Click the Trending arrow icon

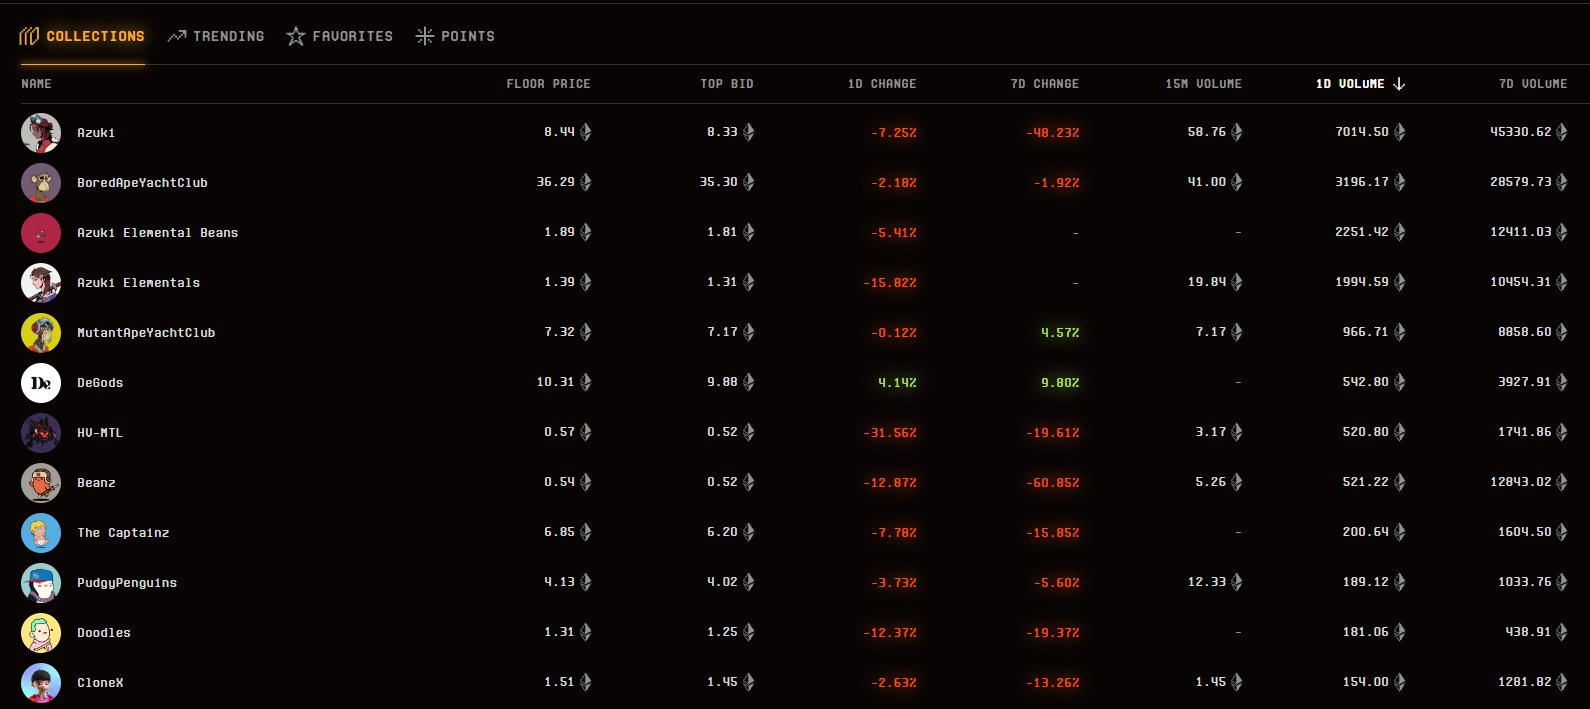click(x=177, y=36)
